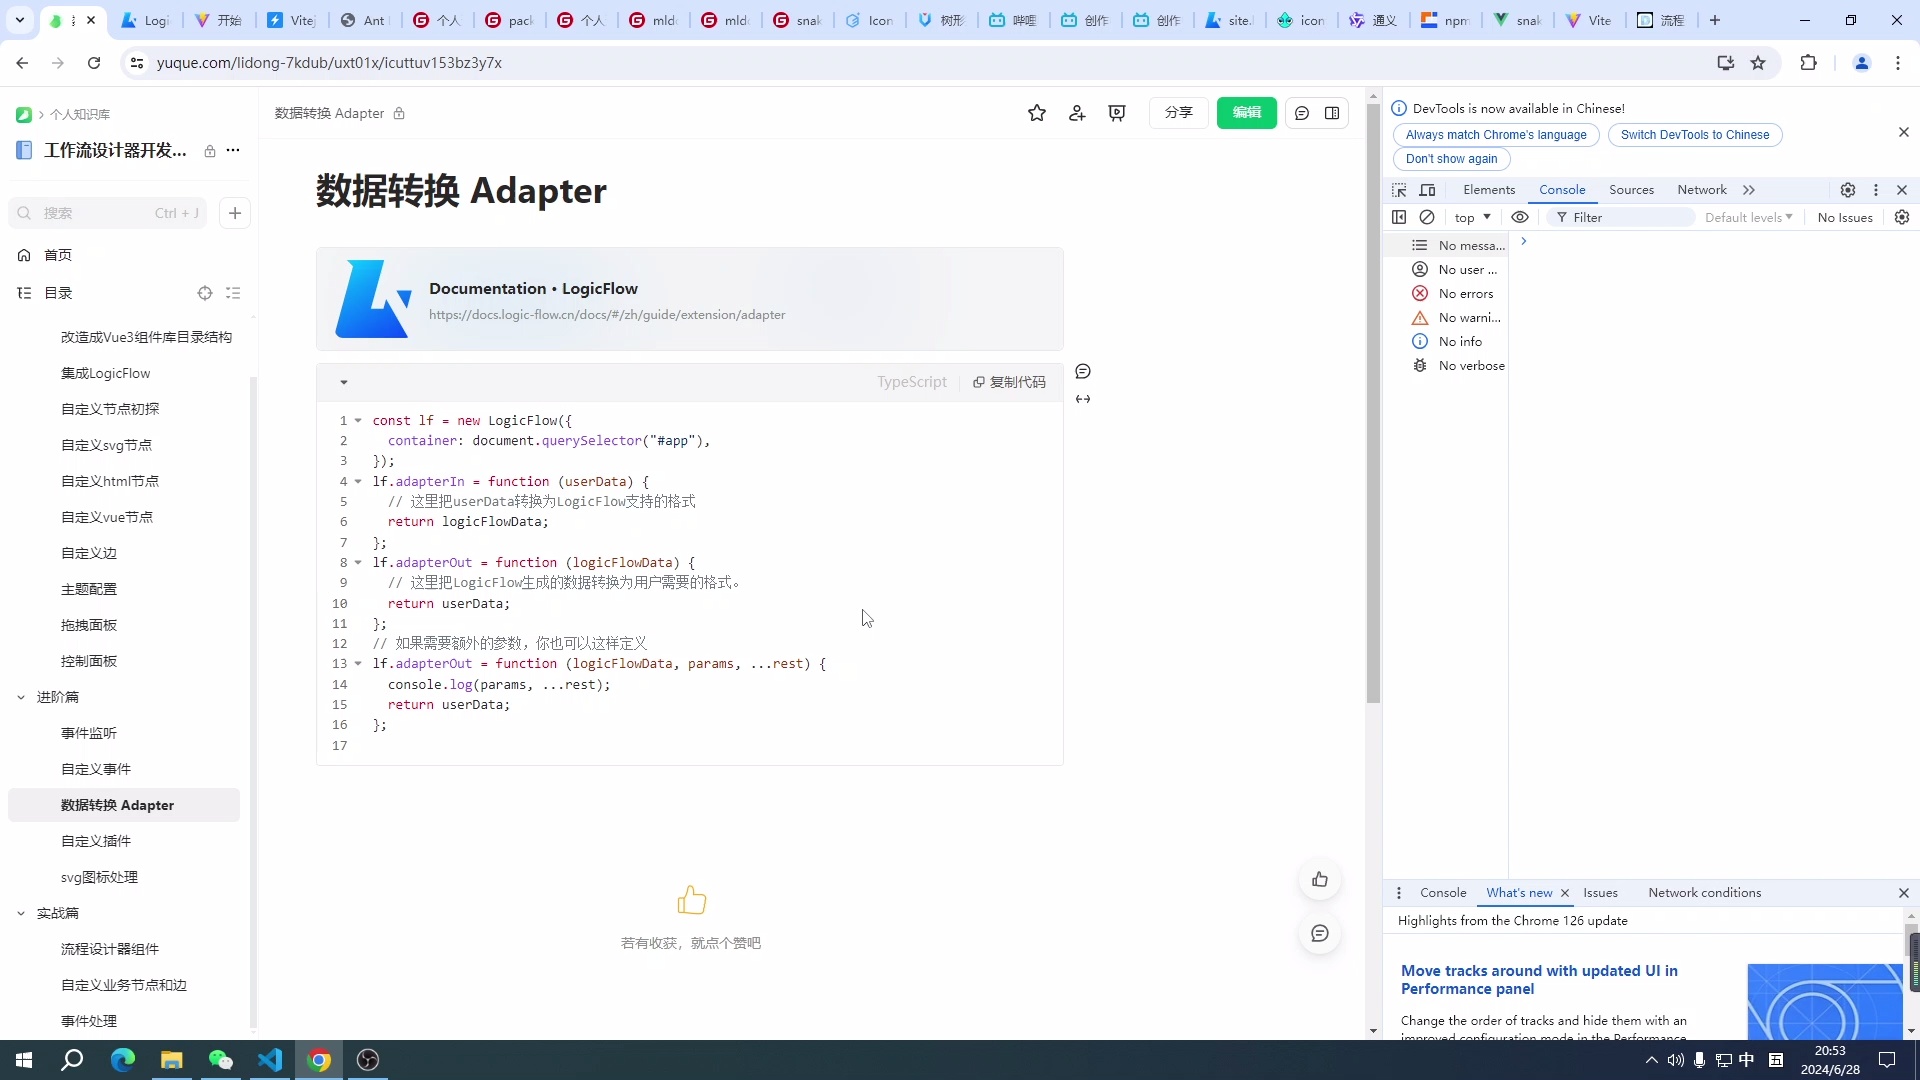Clear the console with the clear icon
Viewport: 1920px width, 1080px height.
click(x=1427, y=217)
